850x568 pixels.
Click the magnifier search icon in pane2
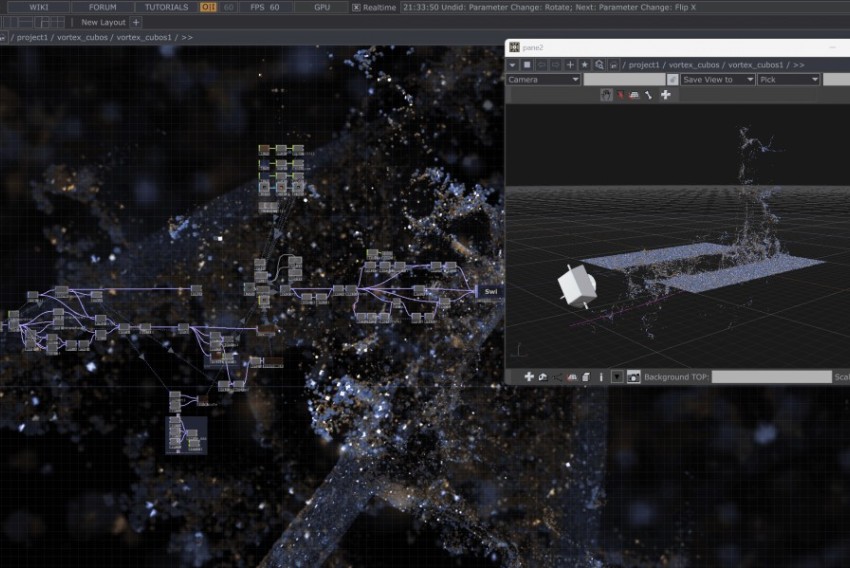(599, 64)
